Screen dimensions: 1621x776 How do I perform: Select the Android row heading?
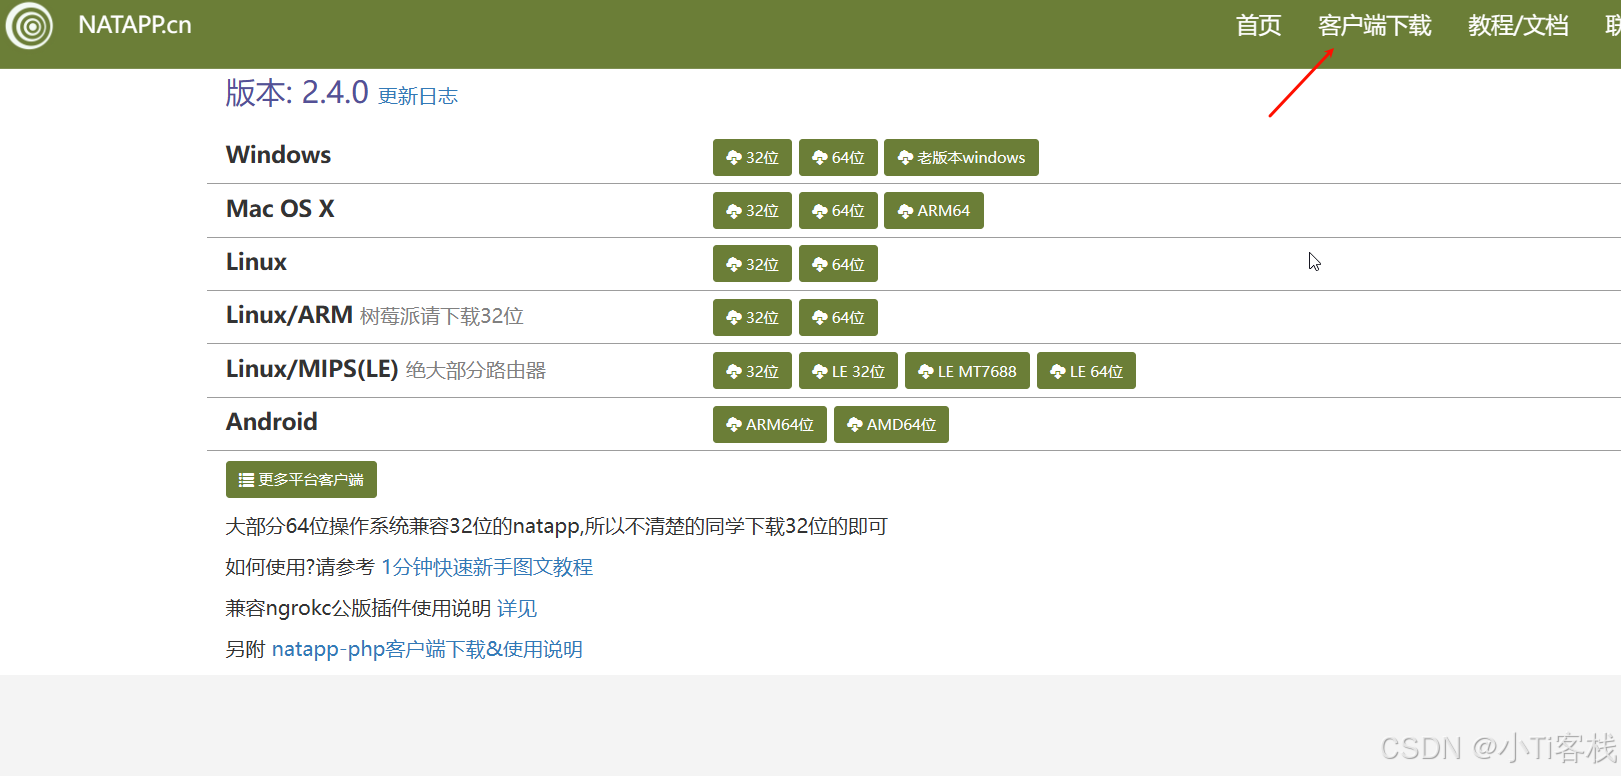(272, 422)
